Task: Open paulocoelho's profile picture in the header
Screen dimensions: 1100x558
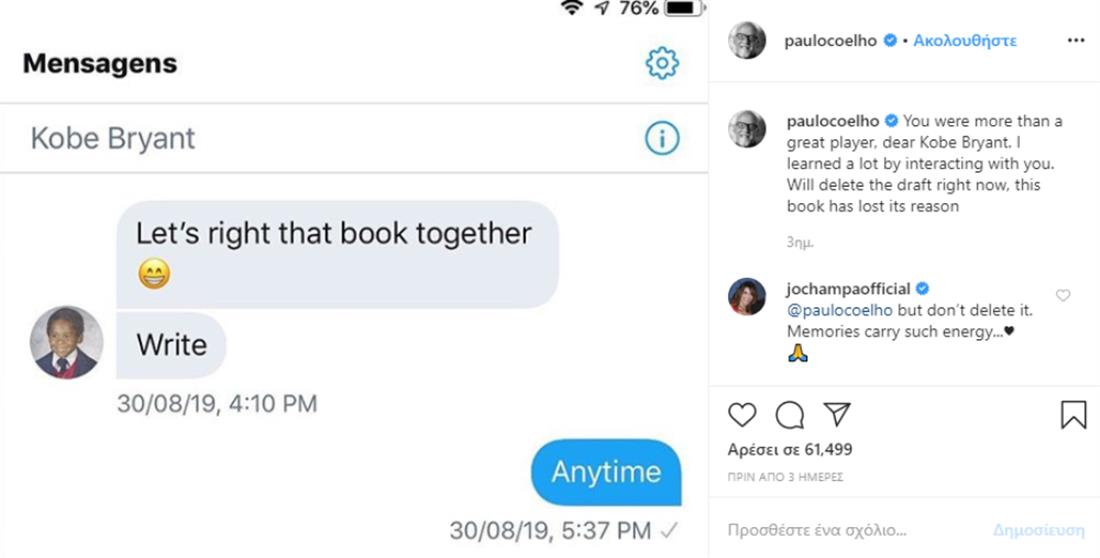Action: click(x=746, y=40)
